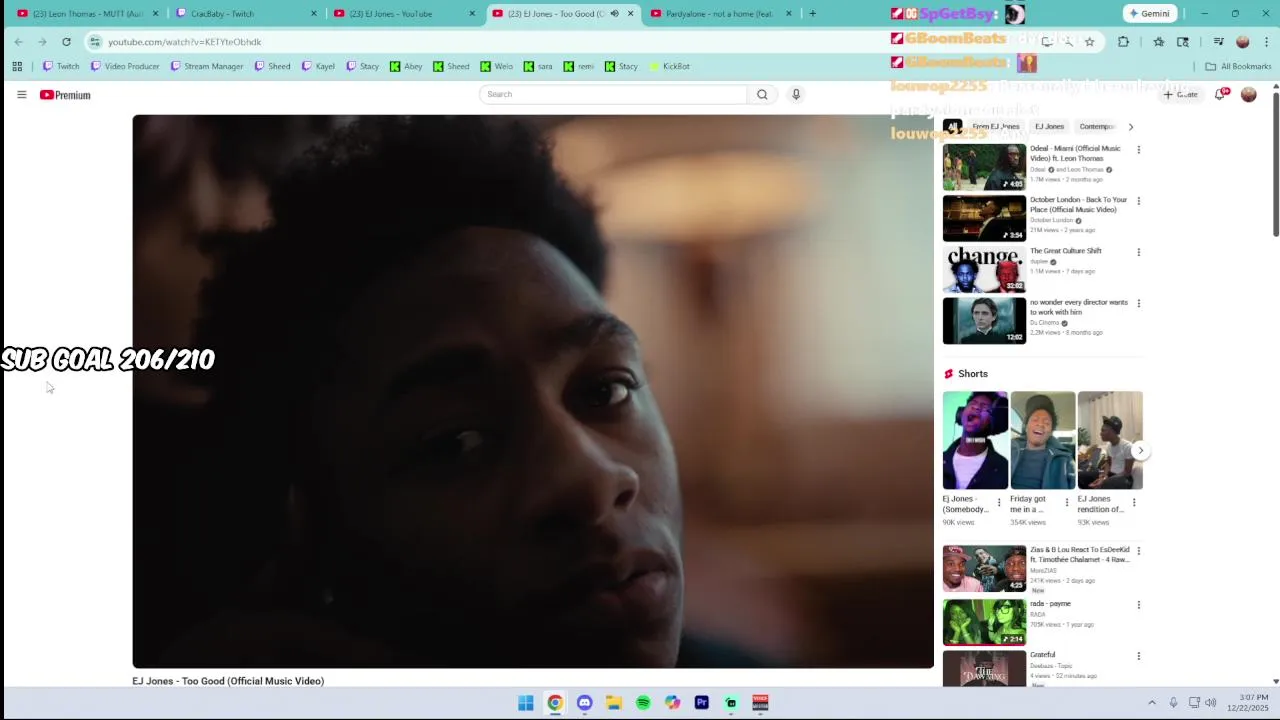Open Video Producer bookmark
Viewport: 1280px width, 720px height.
[x=125, y=66]
